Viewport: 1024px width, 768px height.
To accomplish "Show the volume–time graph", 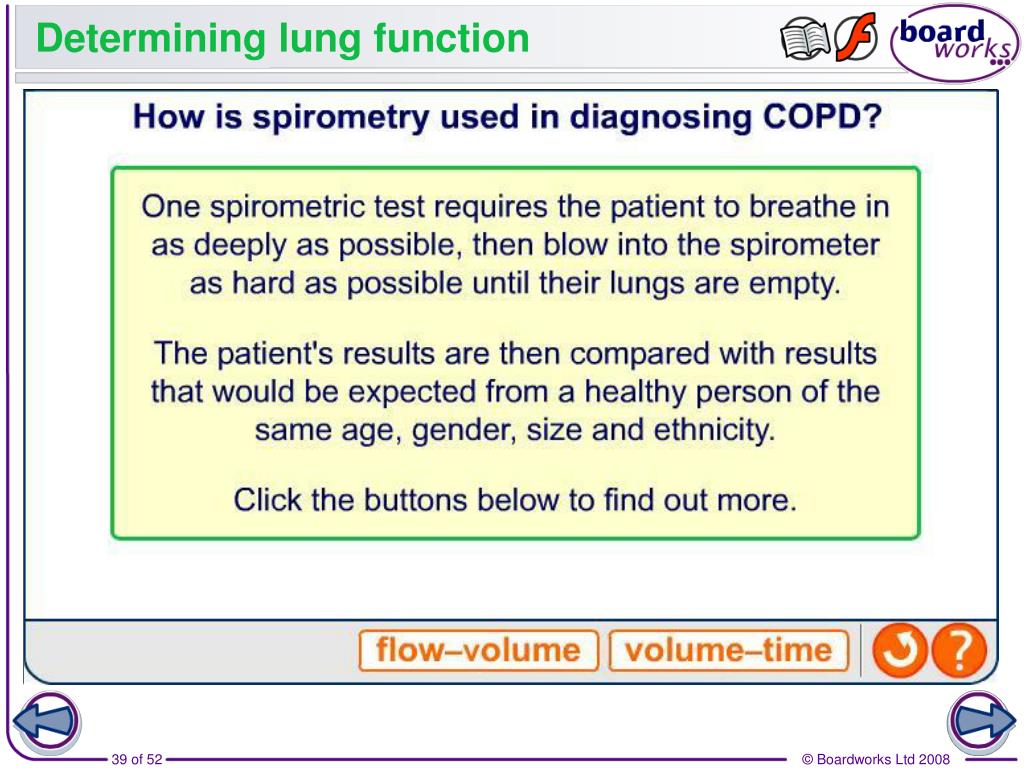I will pos(729,650).
